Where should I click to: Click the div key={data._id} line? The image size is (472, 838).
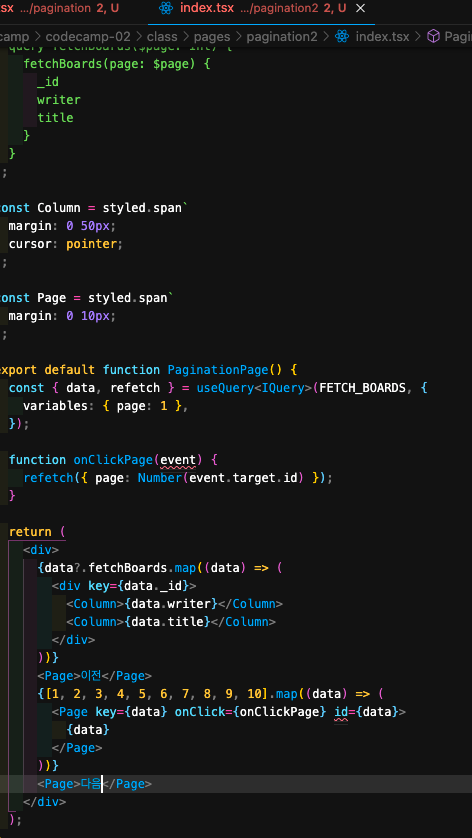pos(124,586)
